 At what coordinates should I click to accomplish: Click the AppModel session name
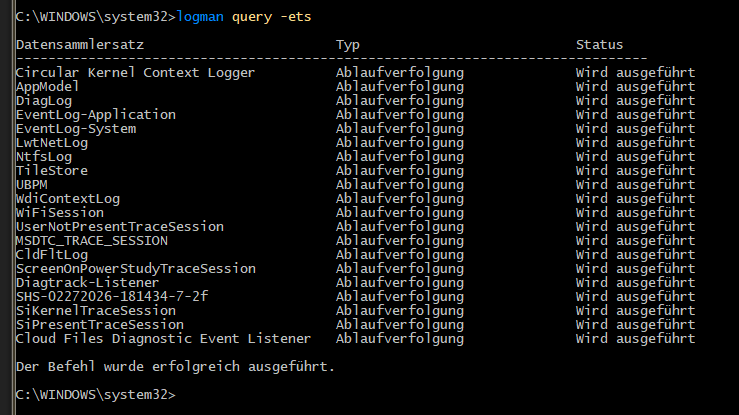48,87
